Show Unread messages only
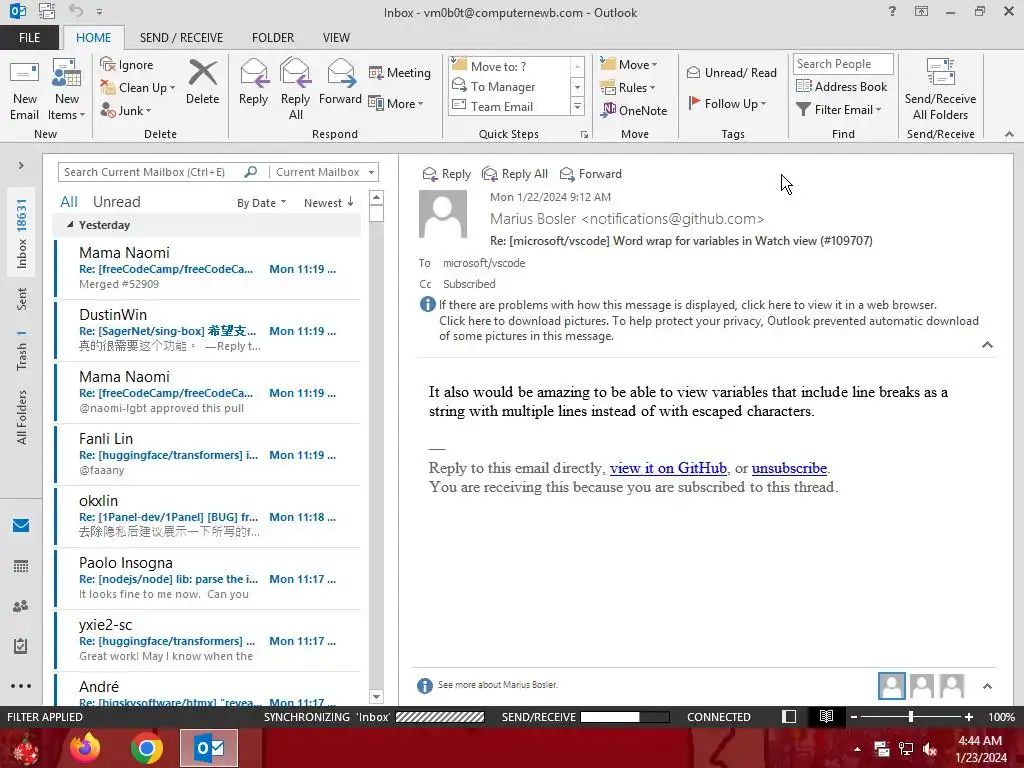 [x=116, y=202]
